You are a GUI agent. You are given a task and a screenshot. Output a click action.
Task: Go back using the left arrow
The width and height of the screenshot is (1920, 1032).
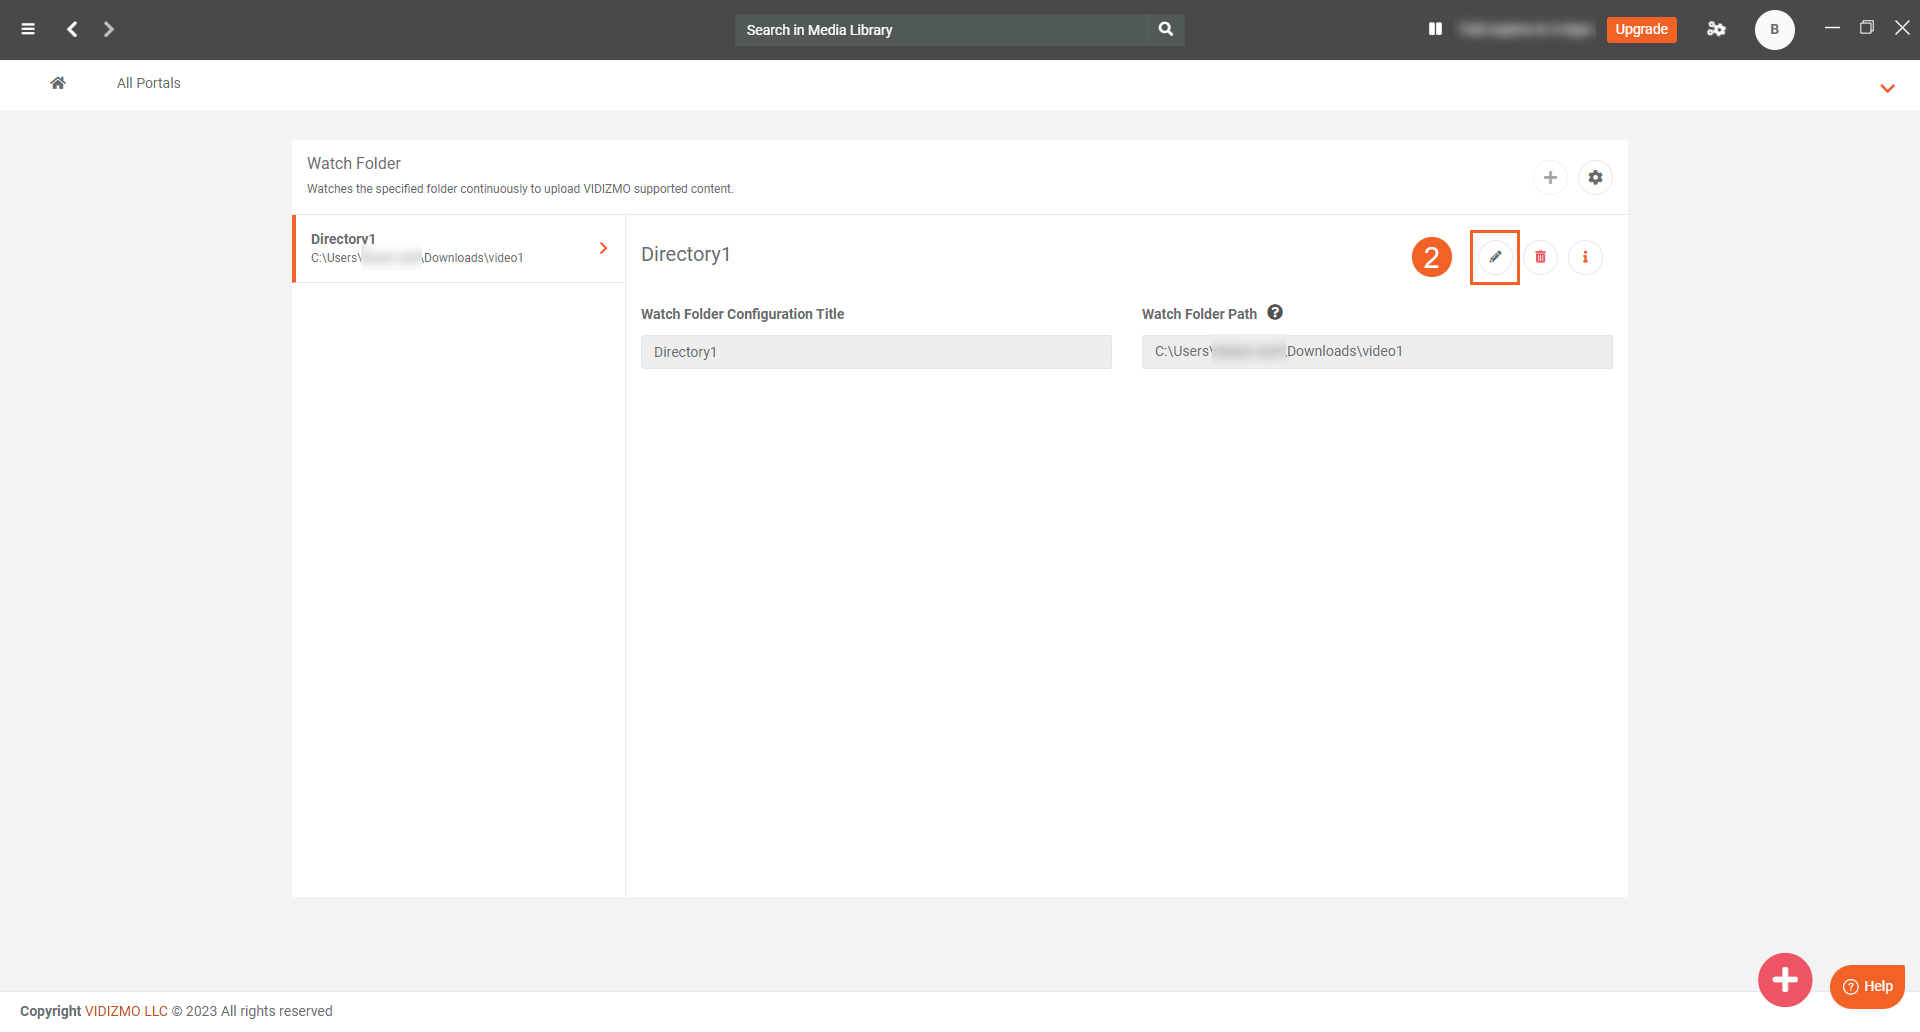(x=72, y=29)
